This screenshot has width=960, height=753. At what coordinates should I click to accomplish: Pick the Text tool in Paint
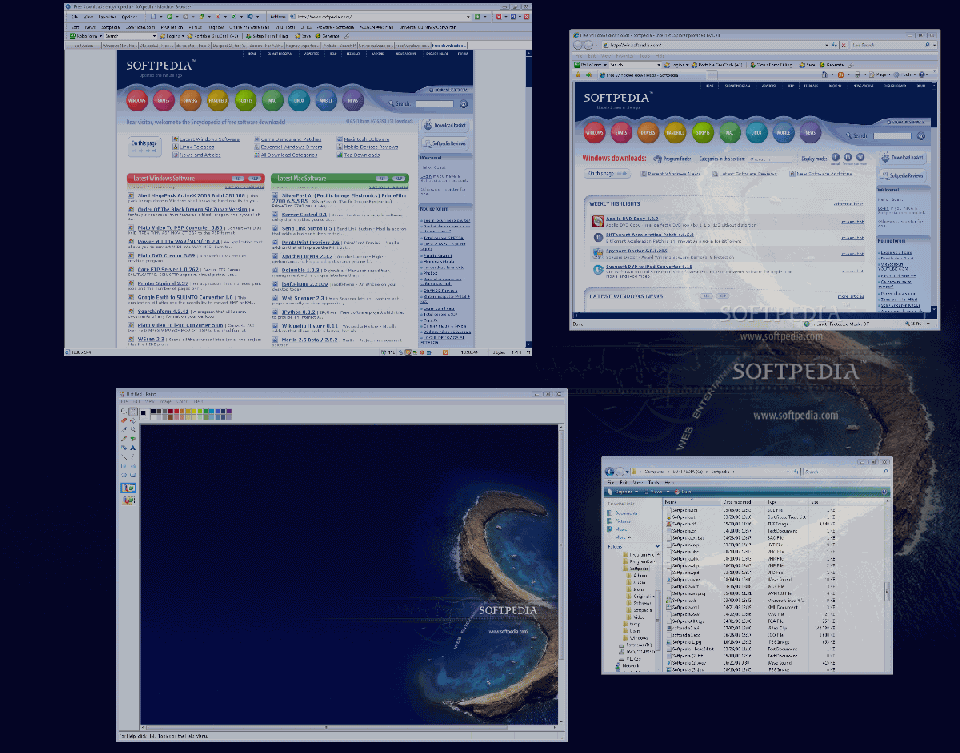point(133,448)
